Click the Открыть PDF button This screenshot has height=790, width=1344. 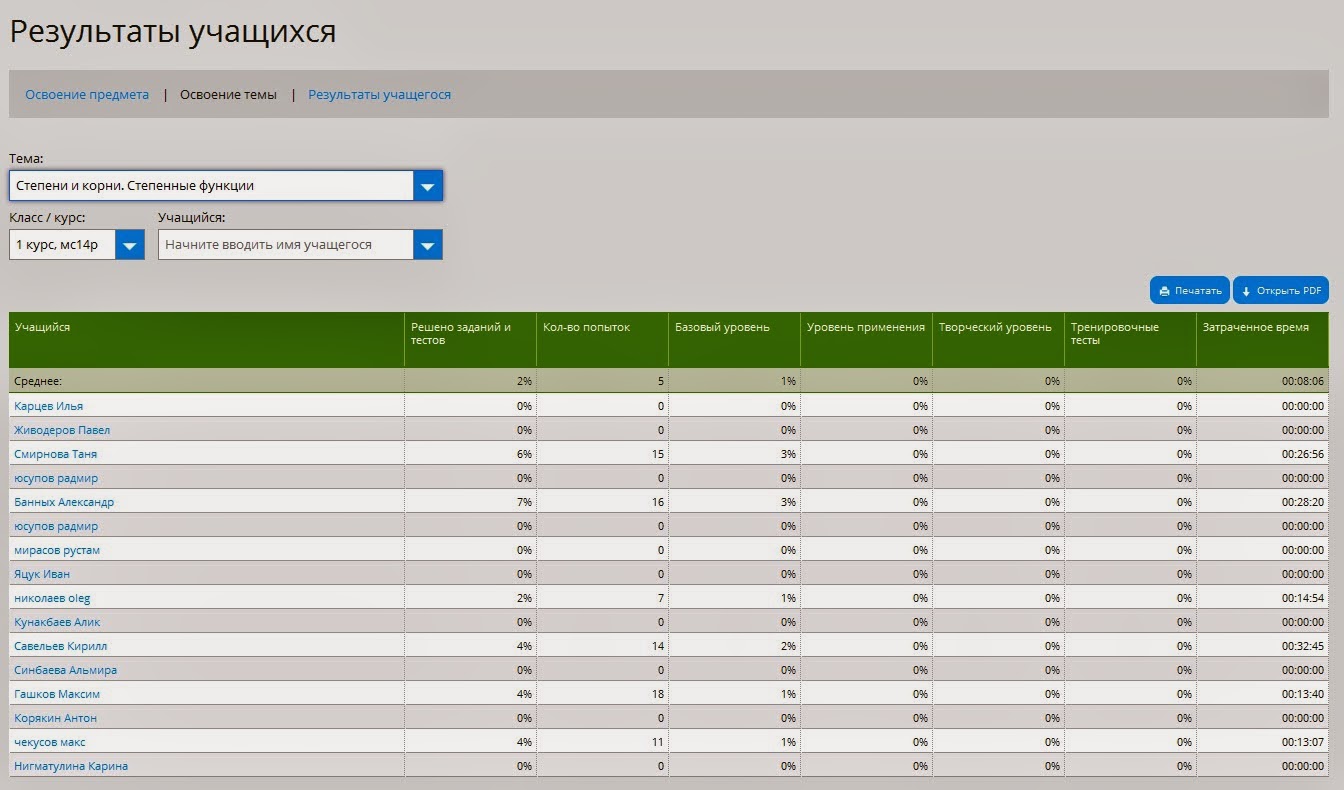tap(1281, 291)
